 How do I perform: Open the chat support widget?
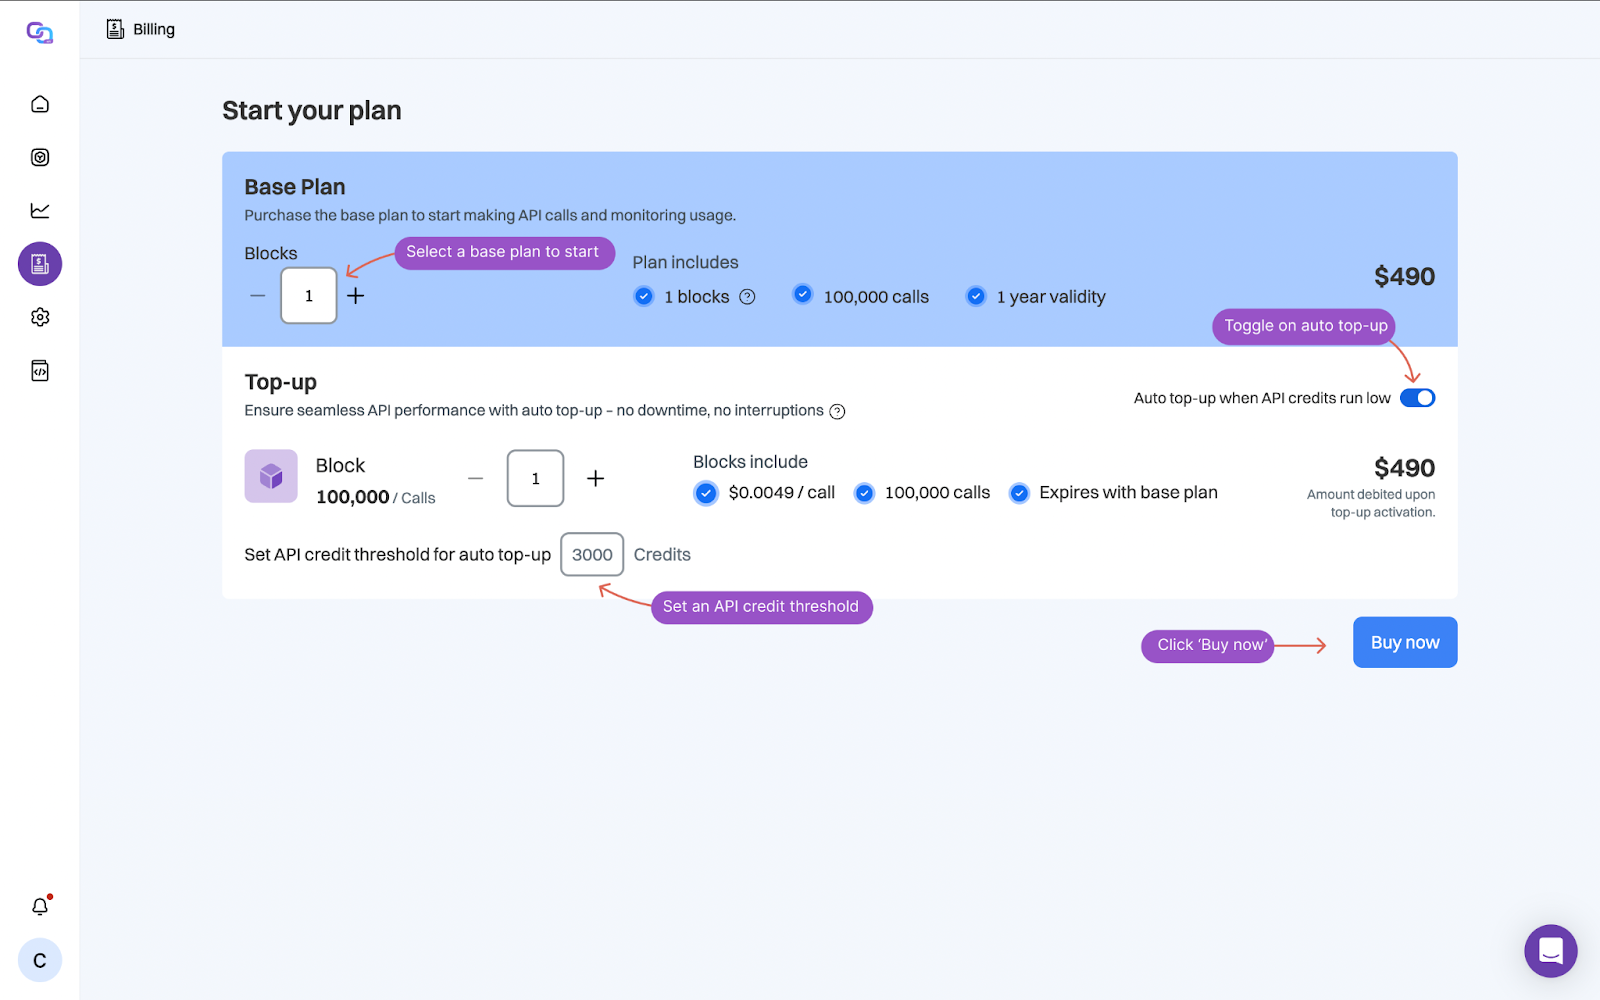1550,951
